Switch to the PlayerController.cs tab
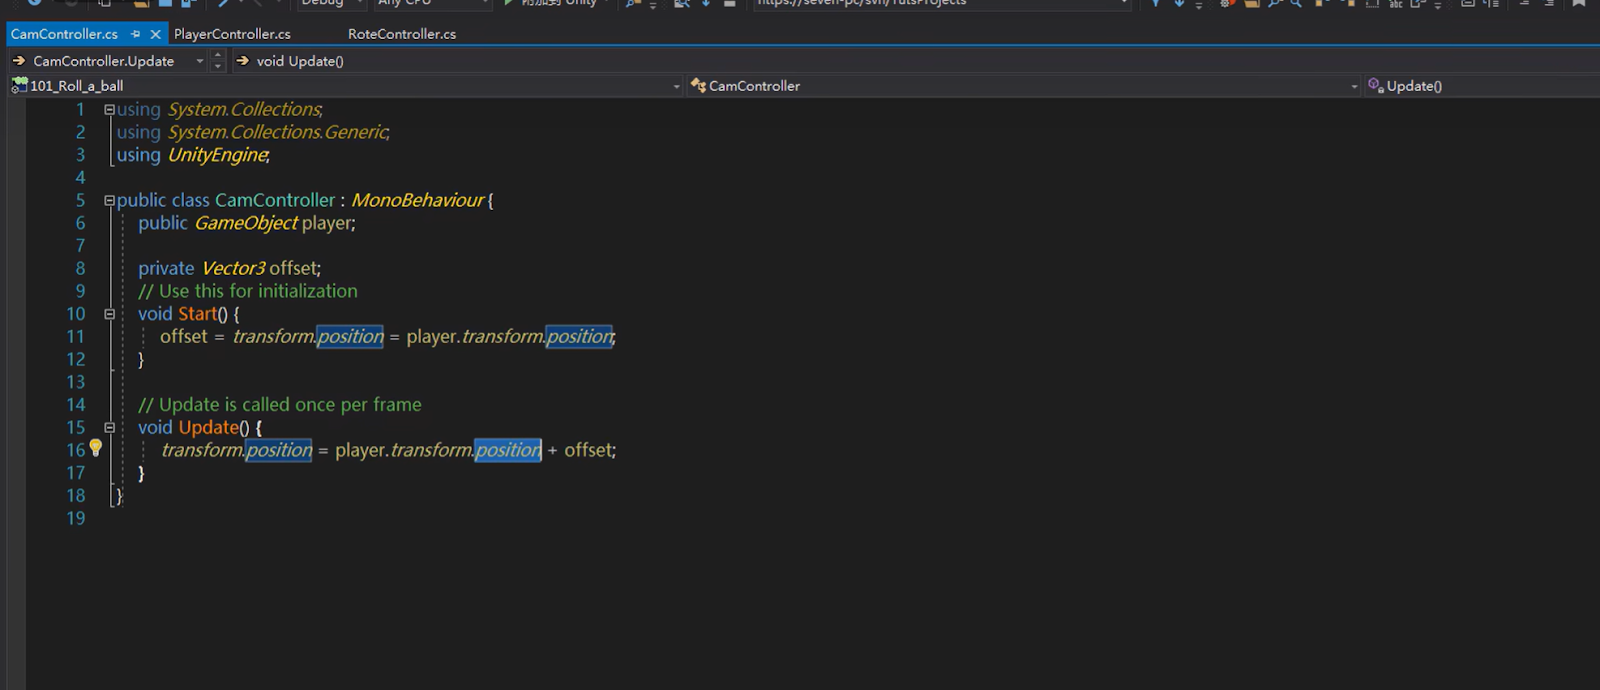The width and height of the screenshot is (1600, 690). [x=232, y=34]
